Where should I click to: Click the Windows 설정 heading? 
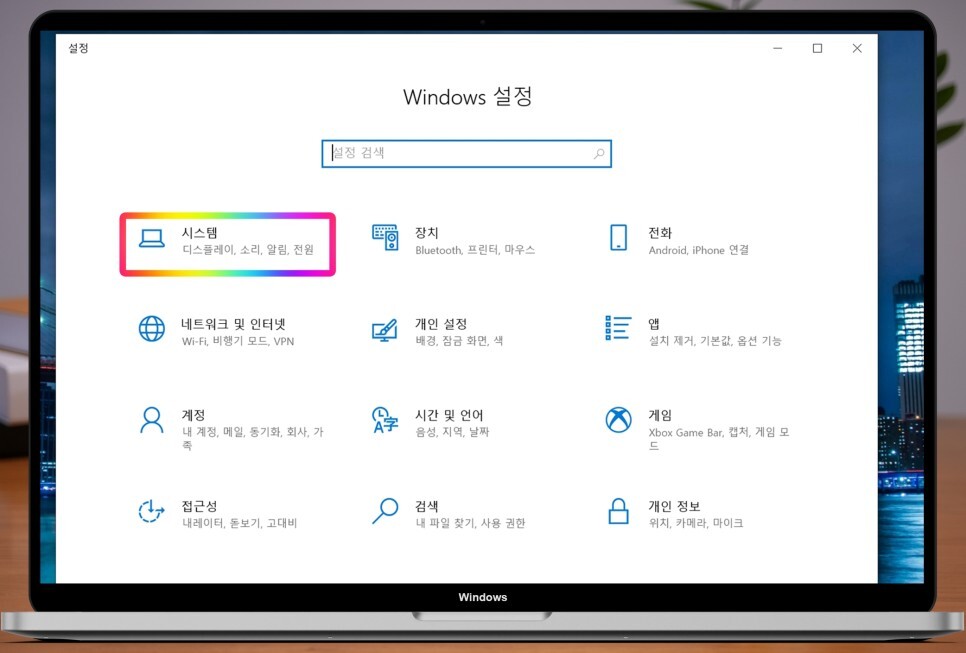click(467, 97)
